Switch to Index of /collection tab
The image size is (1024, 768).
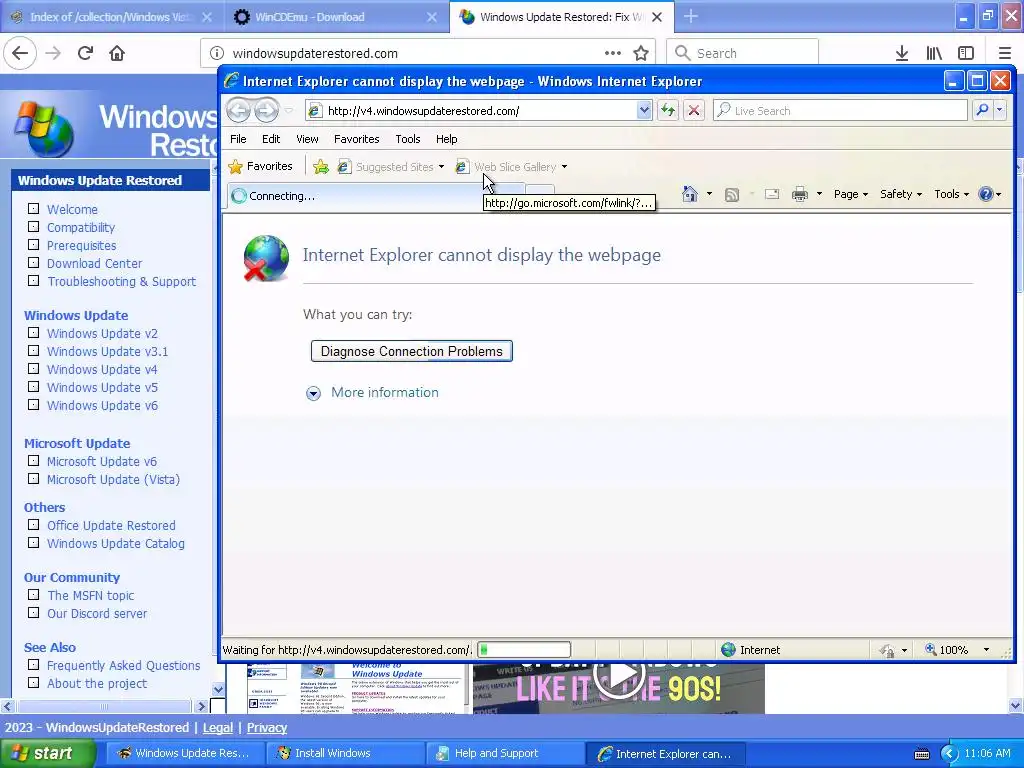pos(112,17)
